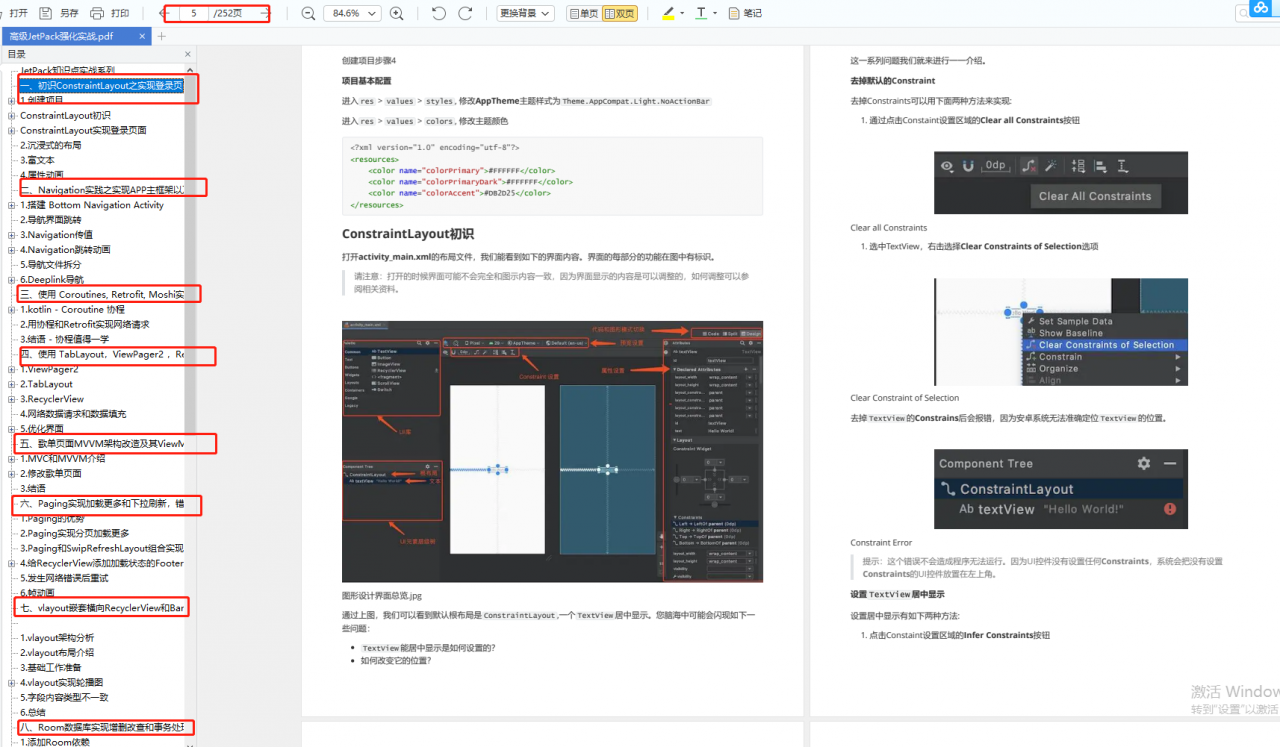Screen dimensions: 1280x747
Task: Rotate page counterclockwise with undo-style arrow
Action: (439, 13)
